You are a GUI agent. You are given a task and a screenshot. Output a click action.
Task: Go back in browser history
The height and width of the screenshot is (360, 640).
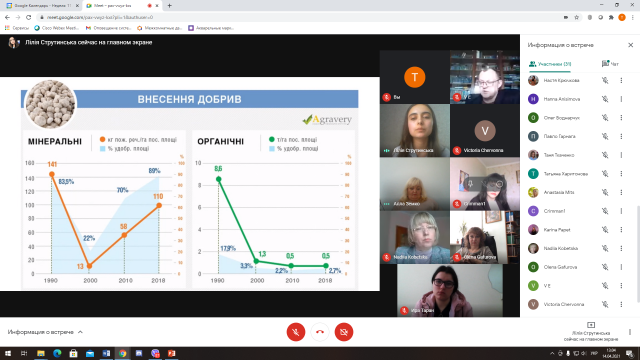point(7,17)
